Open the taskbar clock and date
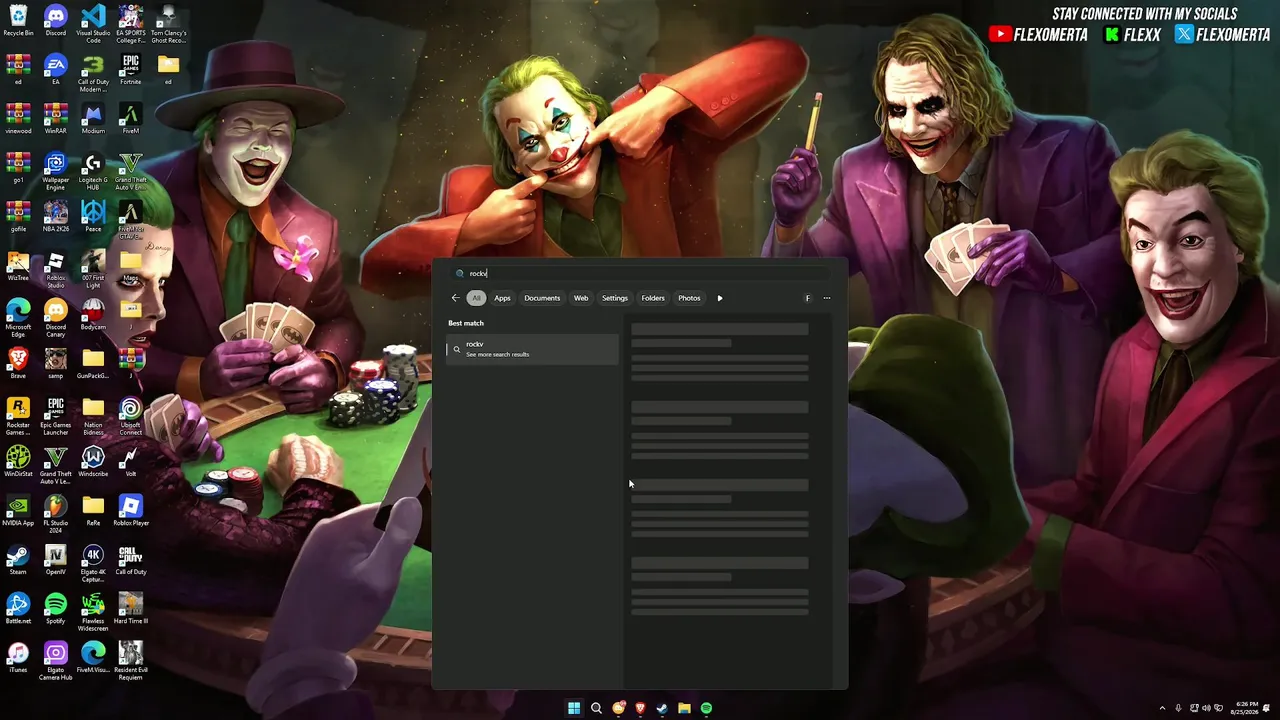The width and height of the screenshot is (1280, 720). (x=1245, y=708)
